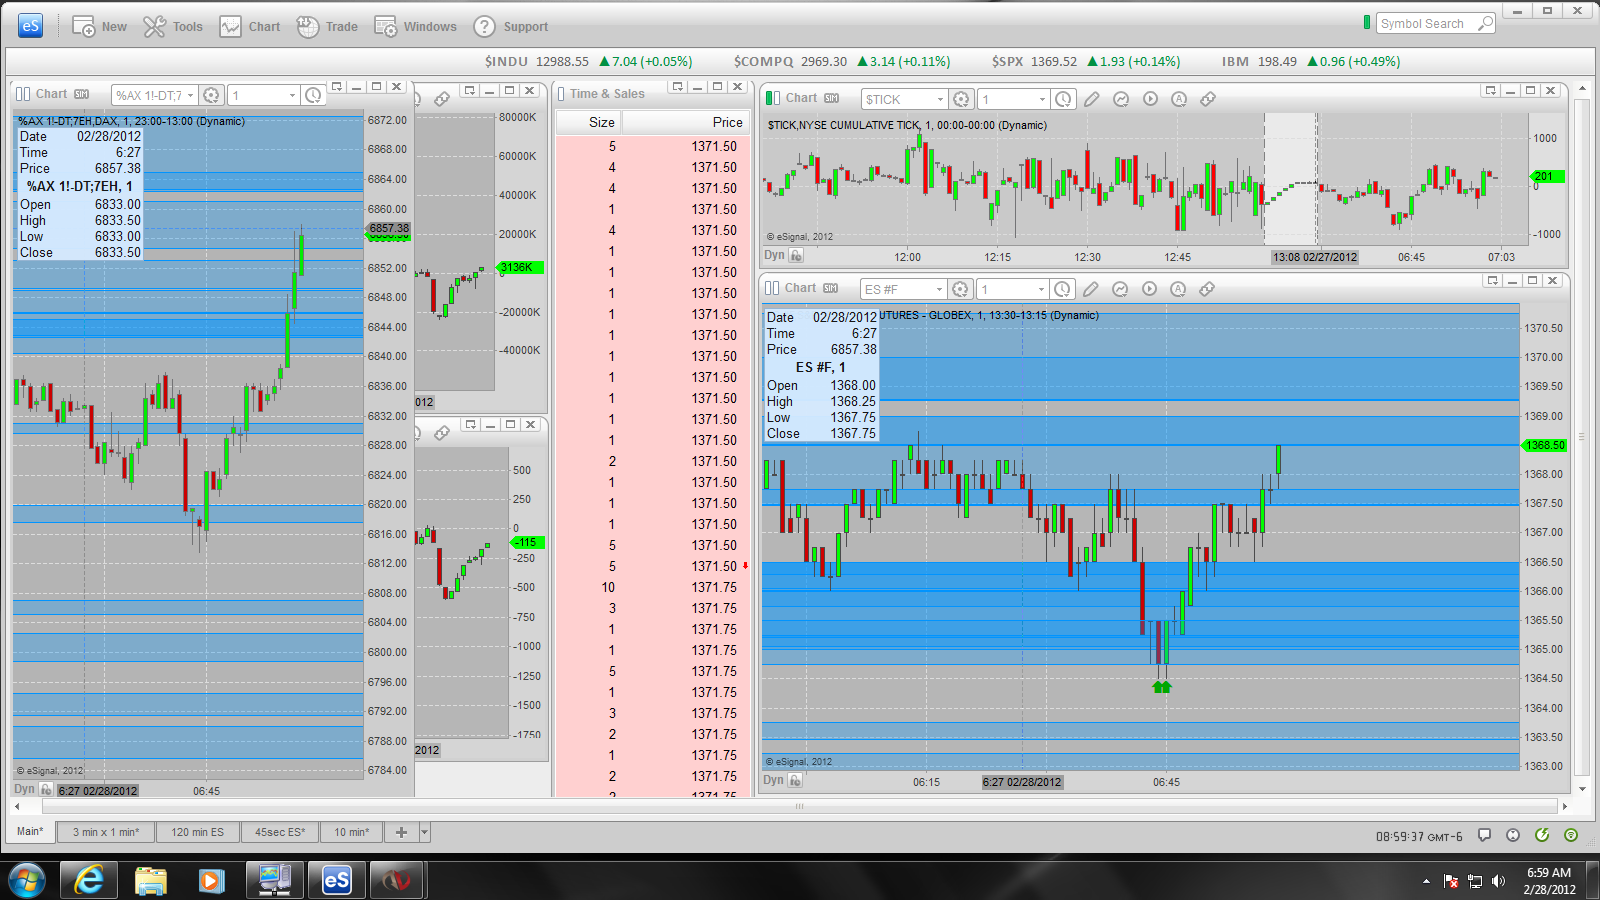Click the $SPX ticker quote
The width and height of the screenshot is (1600, 900).
[1085, 61]
